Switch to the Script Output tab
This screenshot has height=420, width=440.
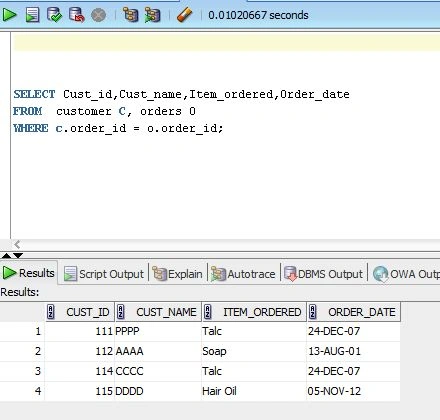pyautogui.click(x=104, y=274)
